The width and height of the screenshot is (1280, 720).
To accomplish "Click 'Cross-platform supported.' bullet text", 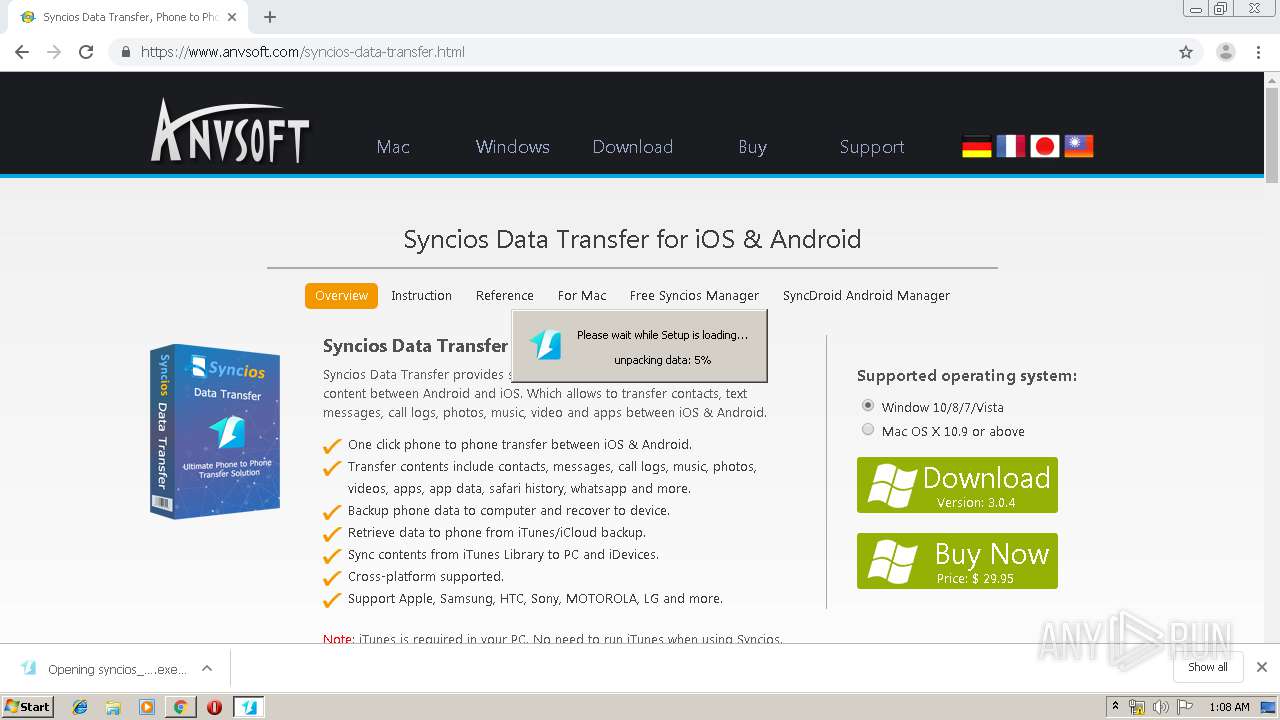I will (x=426, y=577).
